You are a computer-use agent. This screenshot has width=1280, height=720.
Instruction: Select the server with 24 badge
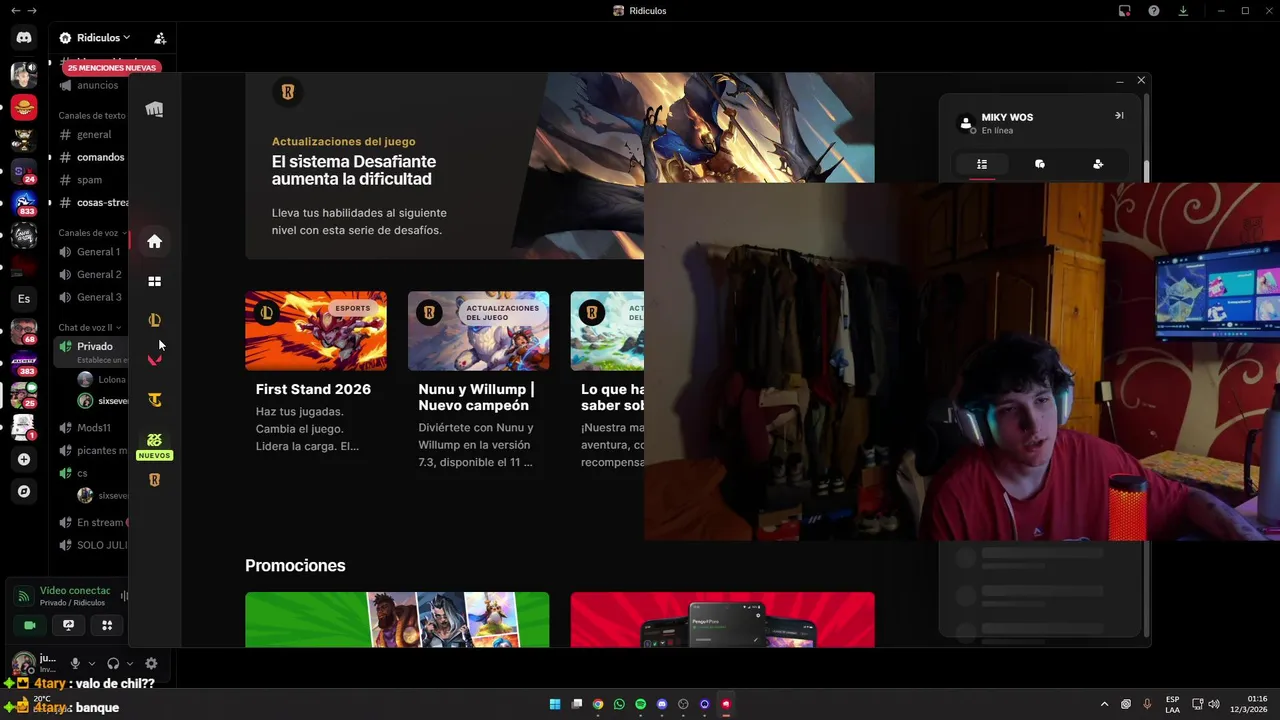[24, 171]
